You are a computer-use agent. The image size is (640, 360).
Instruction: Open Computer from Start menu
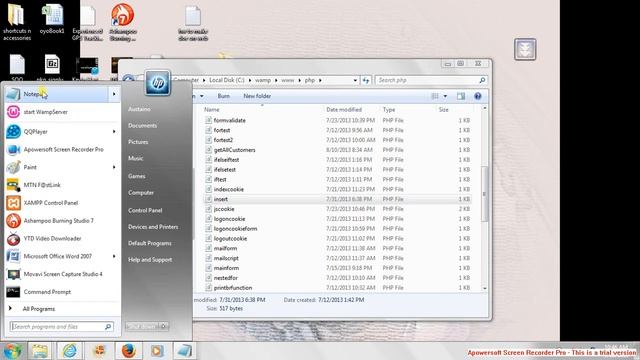[x=141, y=192]
